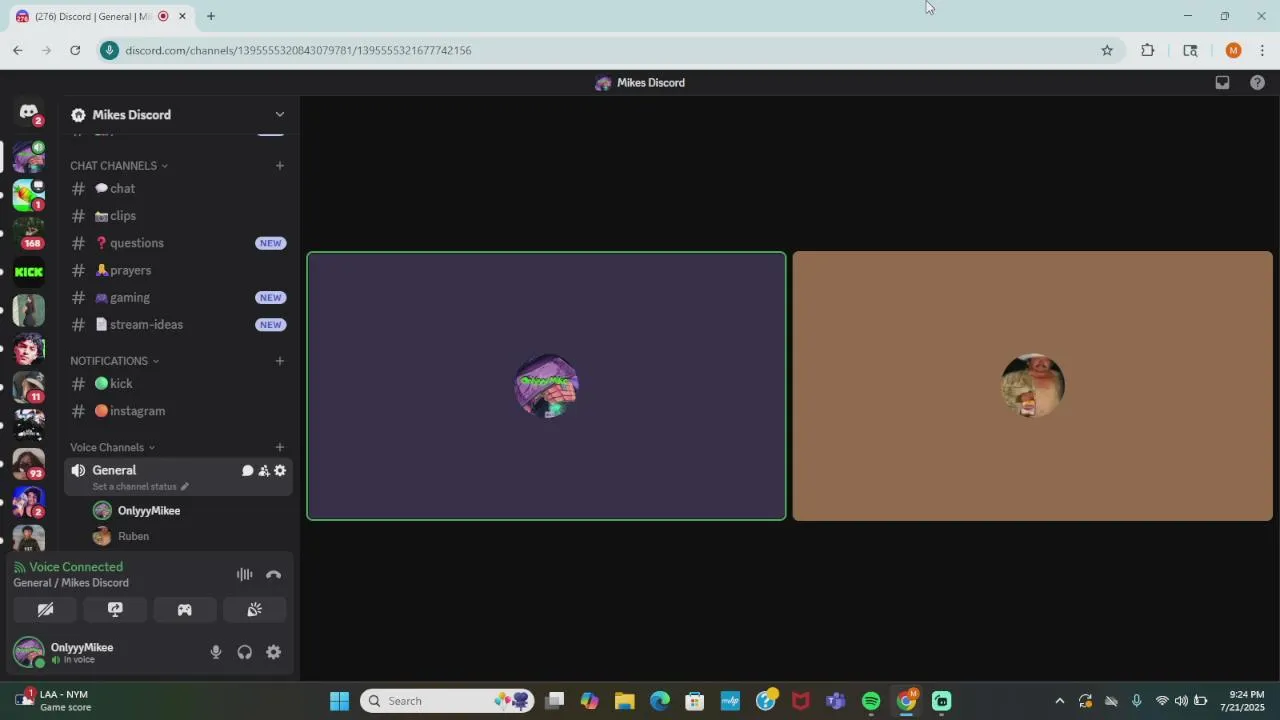Deafen with headphones icon
The image size is (1280, 720).
click(244, 653)
